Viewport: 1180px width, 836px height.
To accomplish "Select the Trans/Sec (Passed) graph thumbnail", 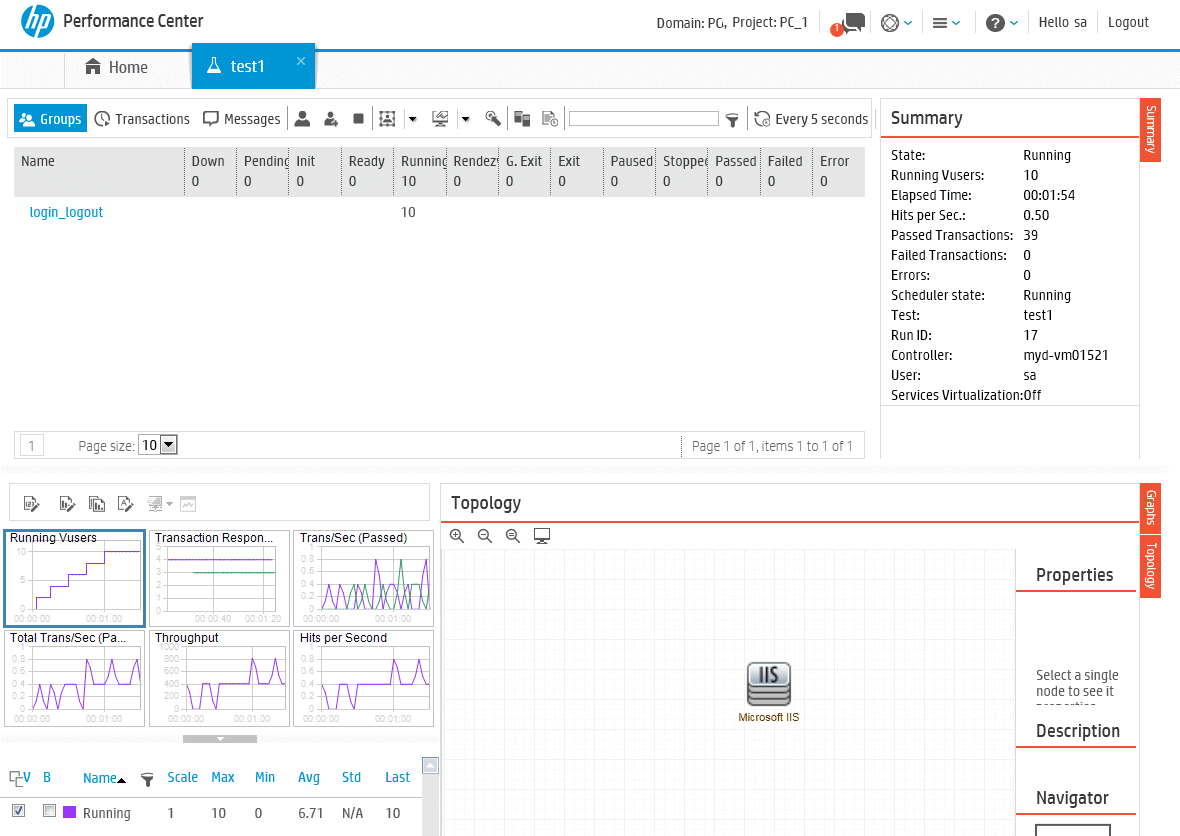I will click(x=363, y=579).
